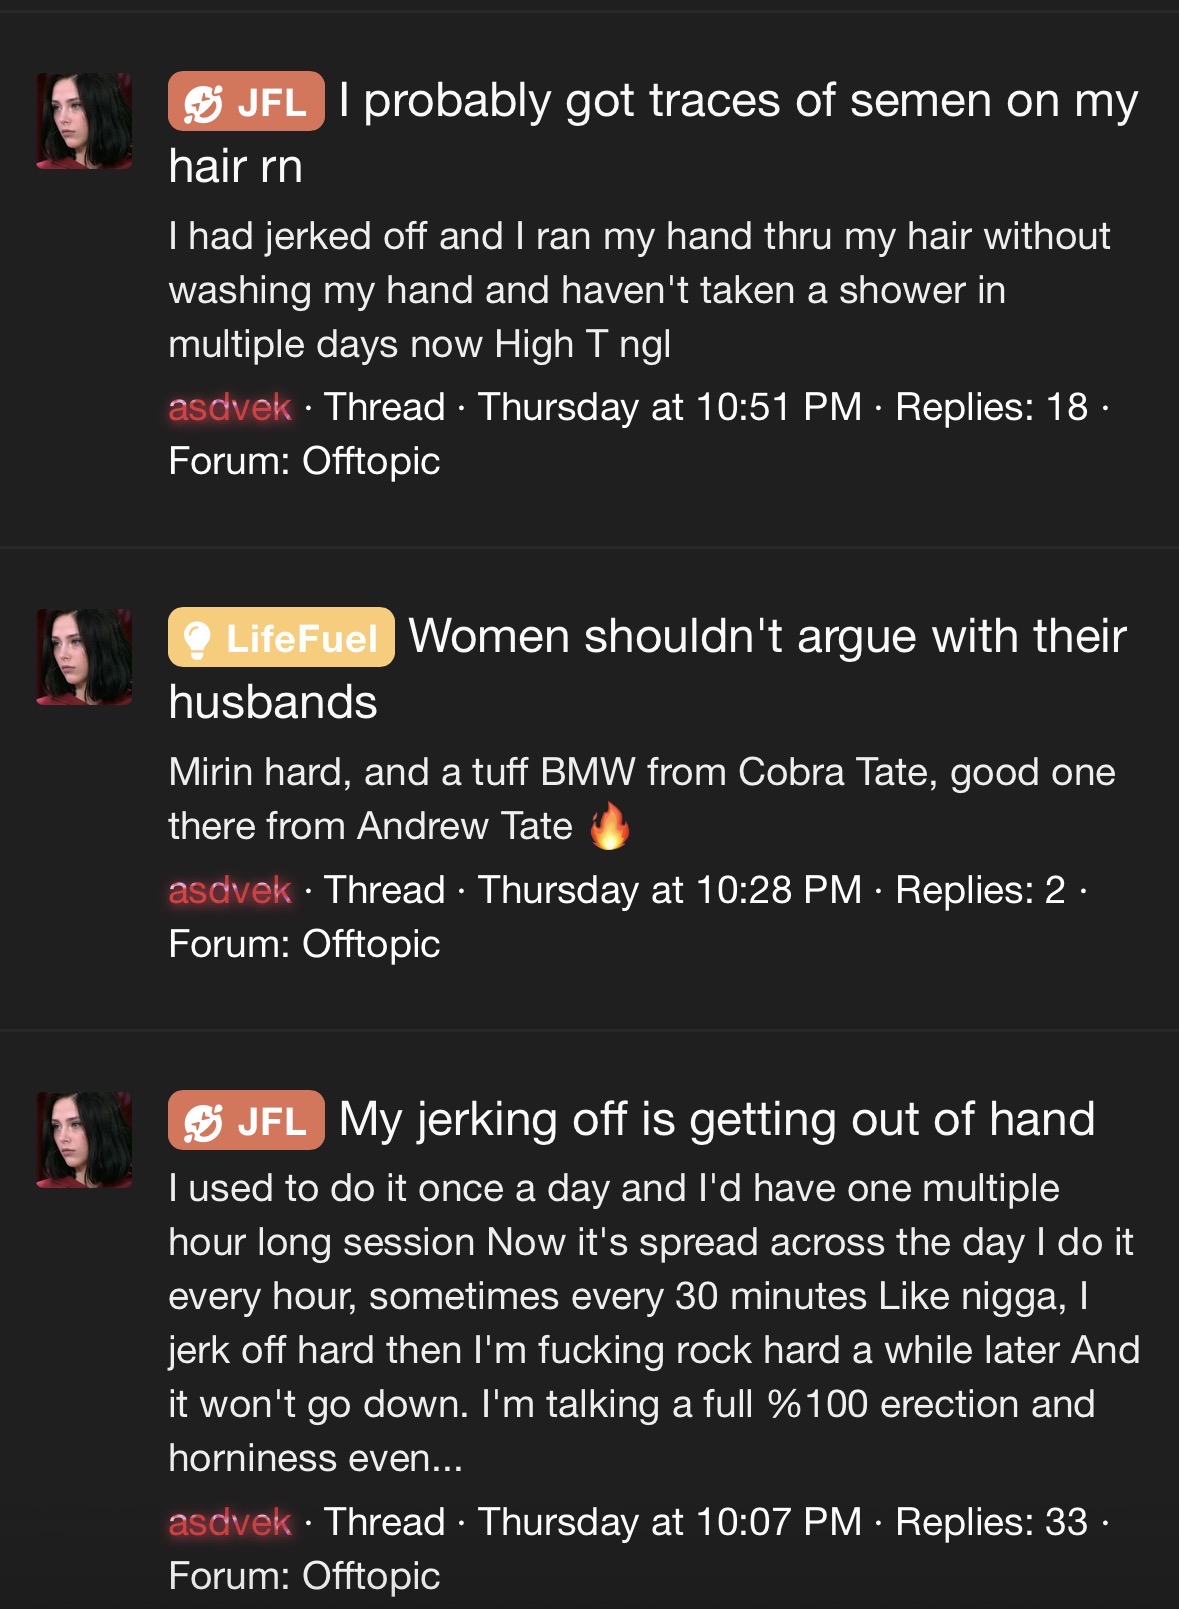This screenshot has height=1609, width=1179.
Task: Click lightbulb icon in LifeFuel badge
Action: pos(197,639)
